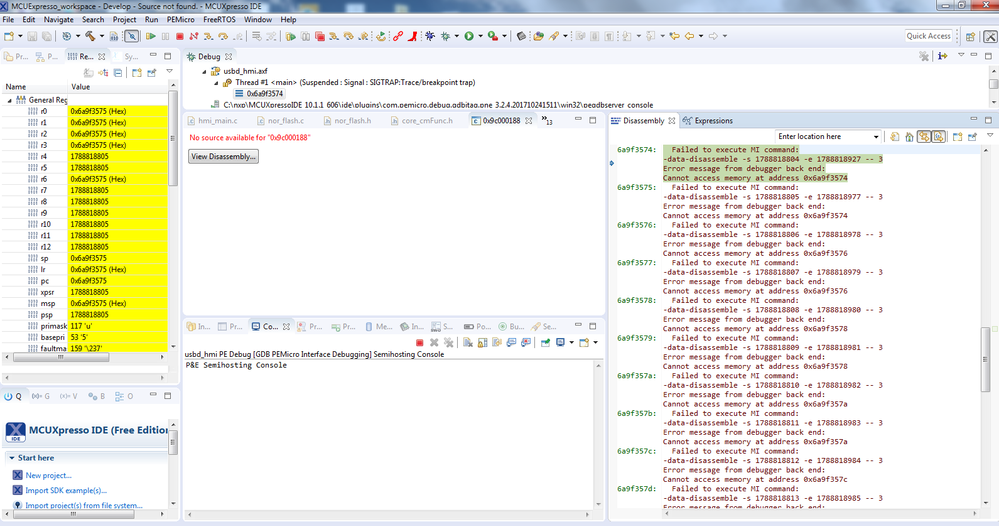
Task: Open Debug view menu triangle
Action: [961, 57]
